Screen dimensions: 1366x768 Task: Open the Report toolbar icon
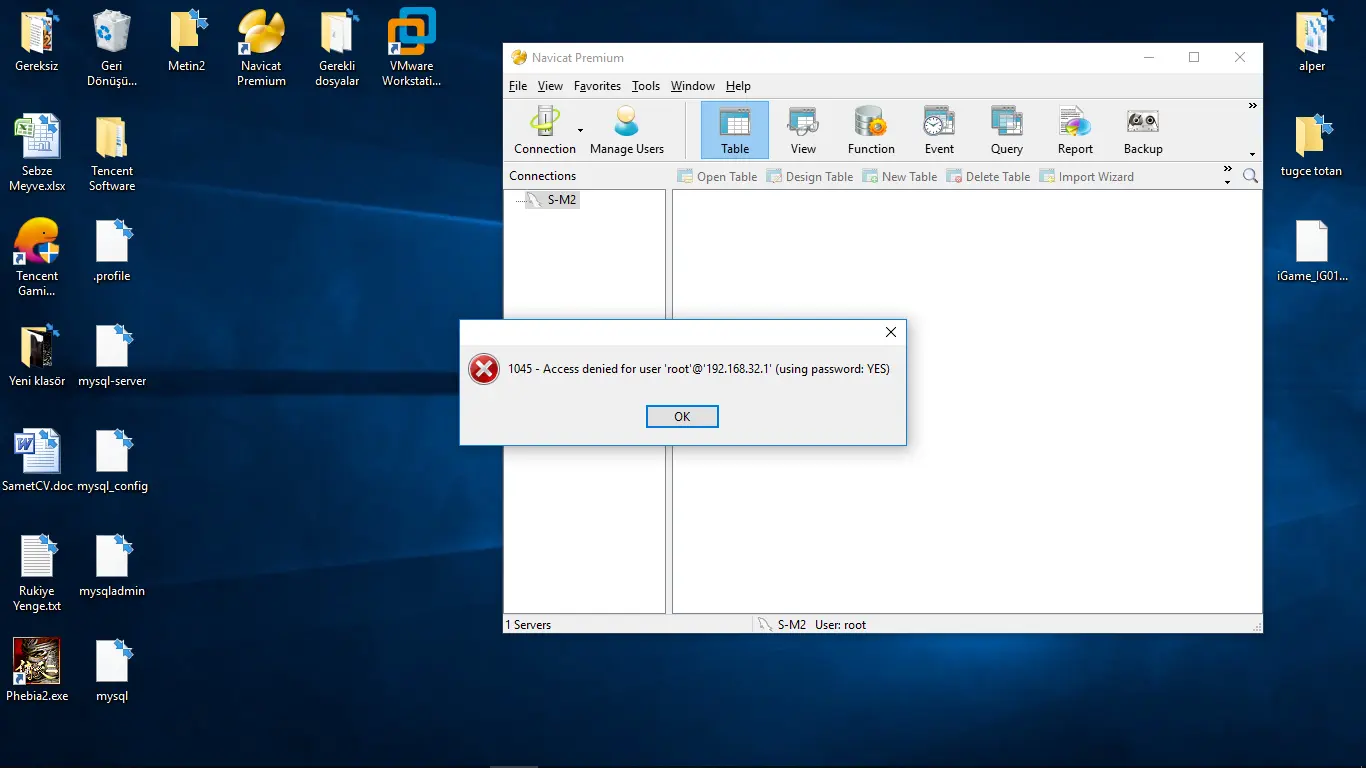[1075, 130]
